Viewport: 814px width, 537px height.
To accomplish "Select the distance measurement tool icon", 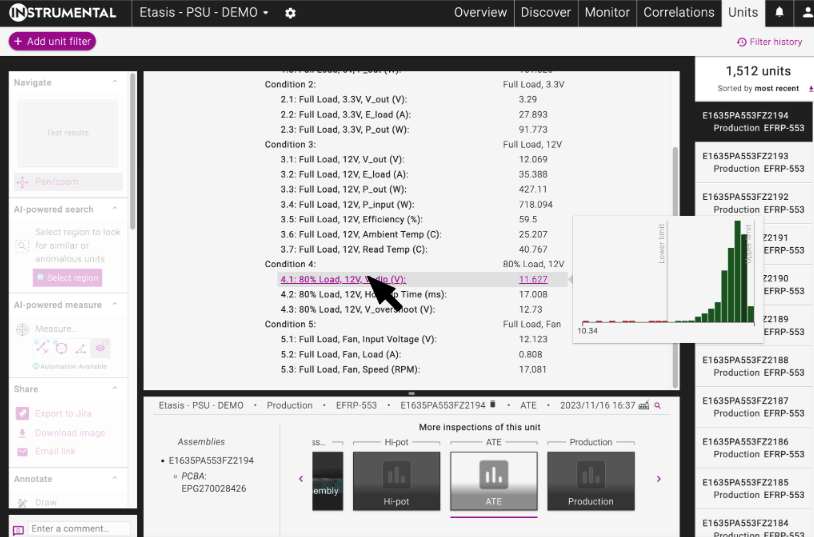I will (x=42, y=347).
